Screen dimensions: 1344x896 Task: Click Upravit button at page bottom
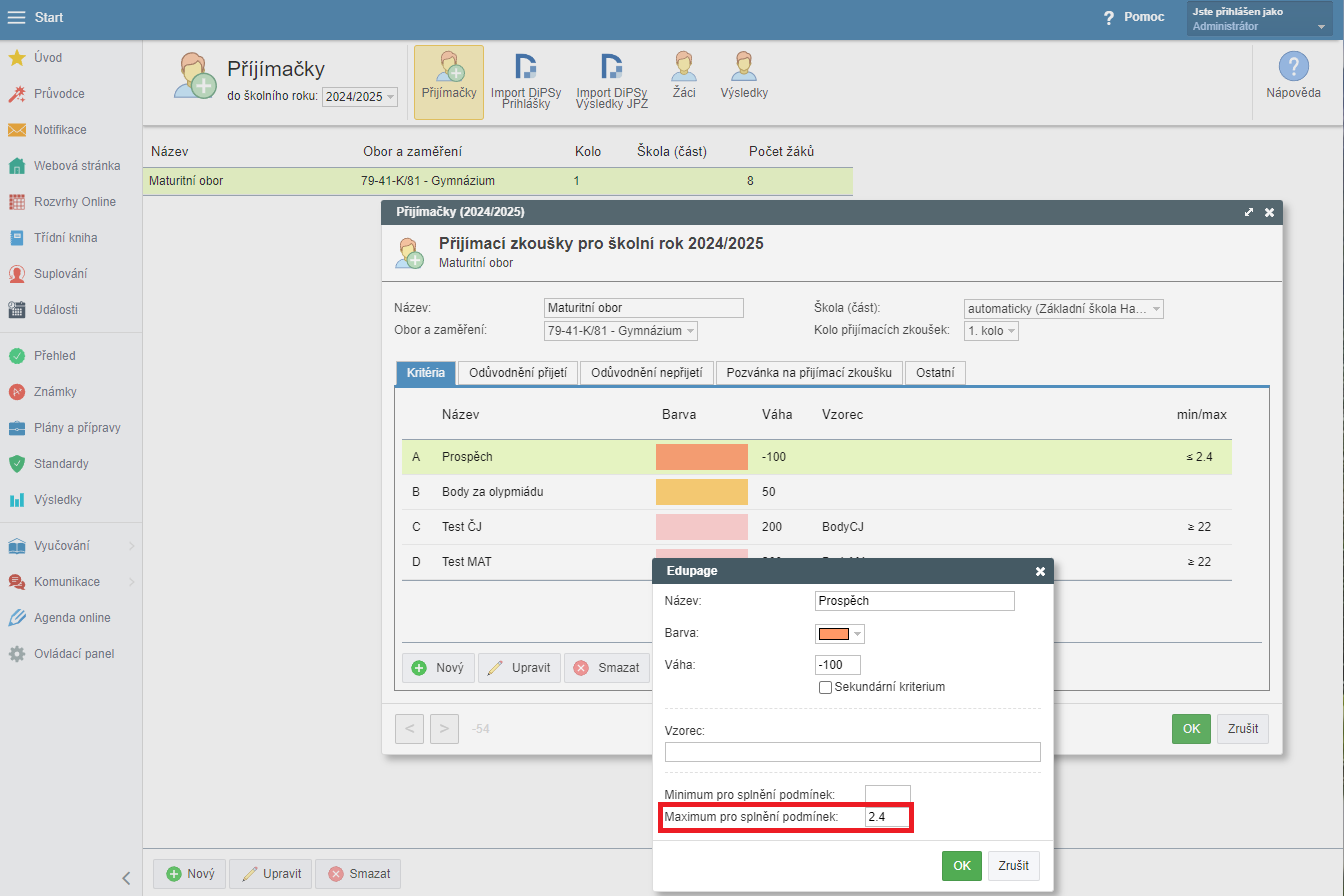(x=270, y=874)
